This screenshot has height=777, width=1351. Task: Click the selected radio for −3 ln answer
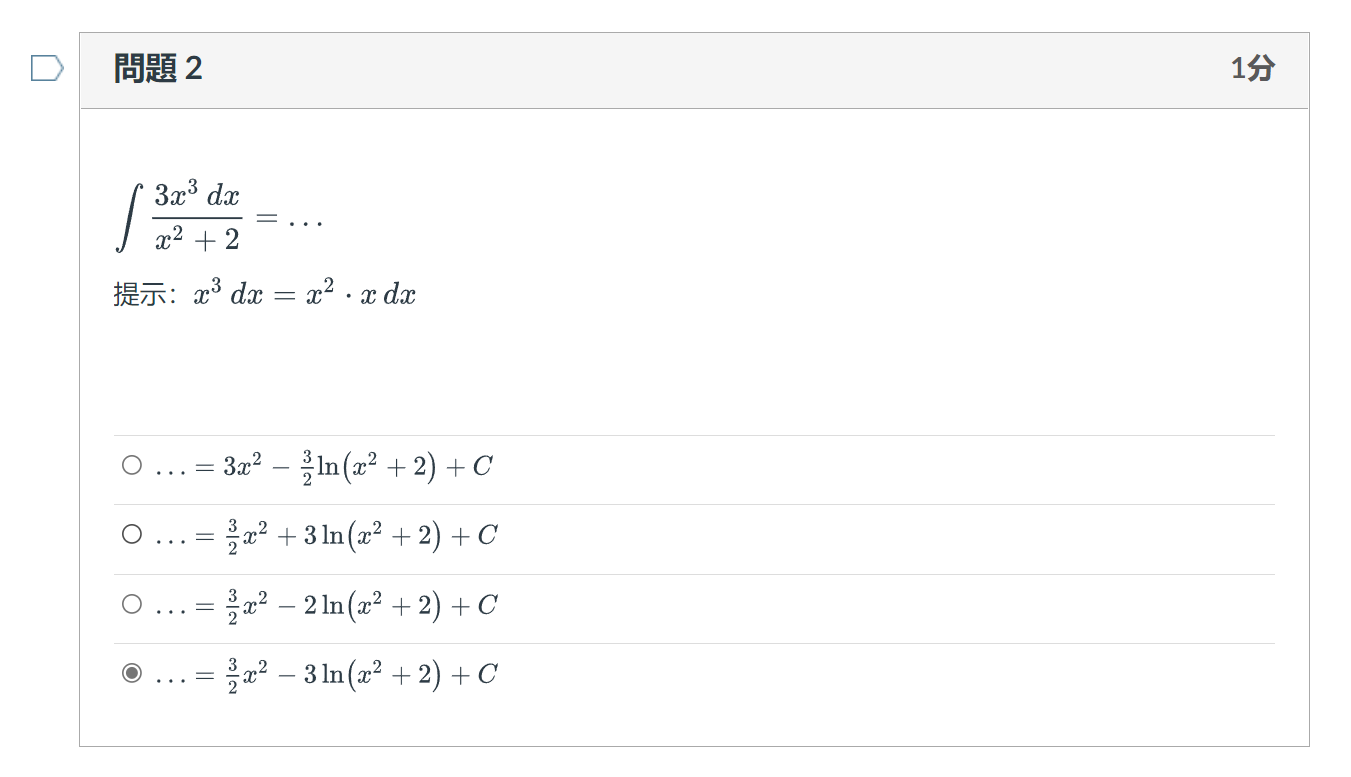pyautogui.click(x=132, y=673)
